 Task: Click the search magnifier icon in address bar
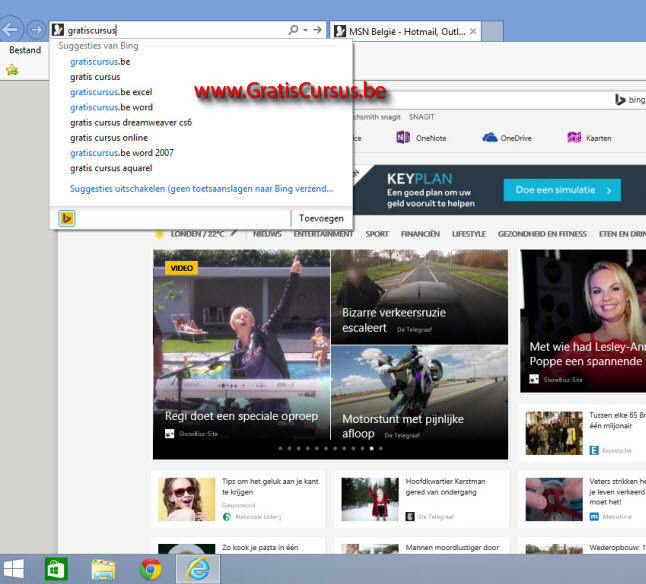tap(293, 30)
